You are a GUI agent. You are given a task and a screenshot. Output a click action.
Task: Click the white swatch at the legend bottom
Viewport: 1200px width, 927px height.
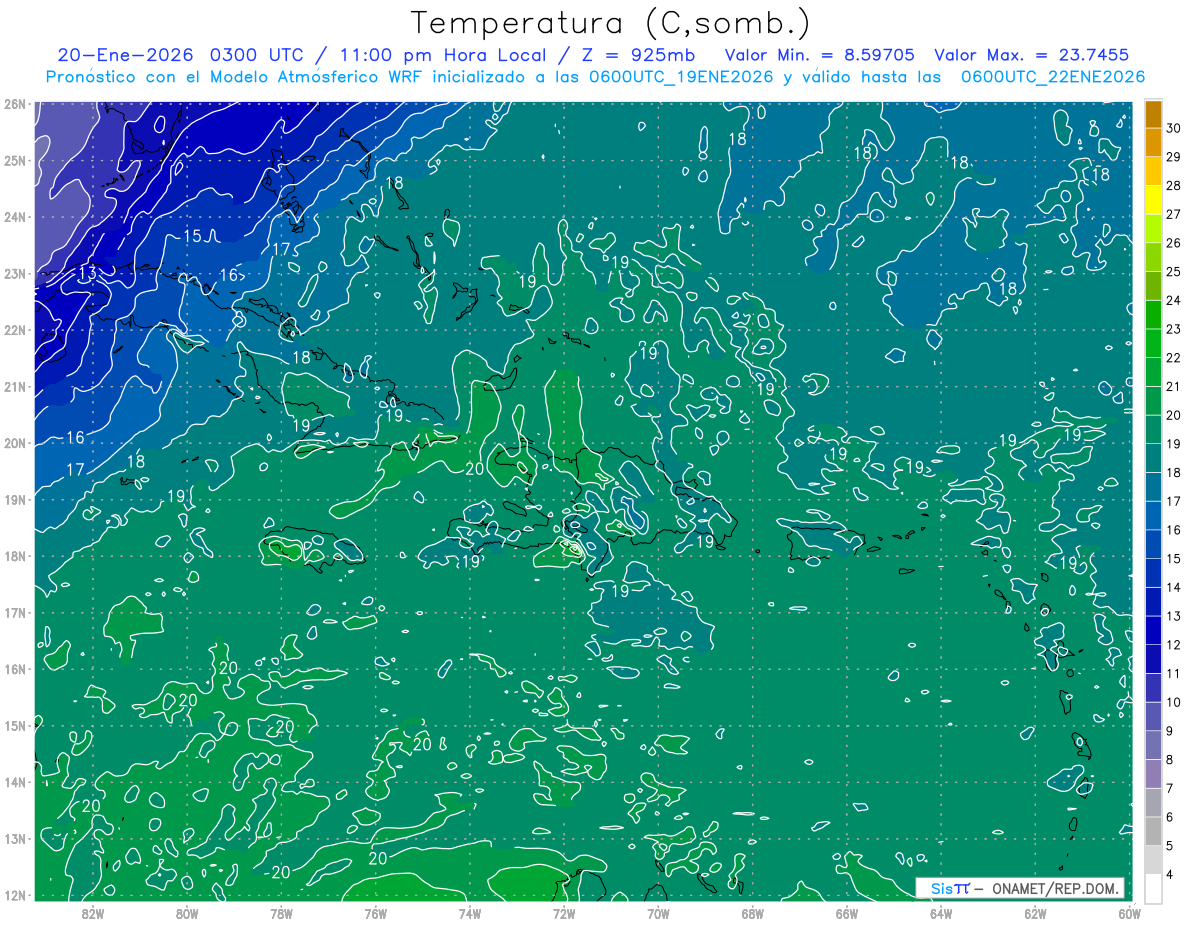1153,888
